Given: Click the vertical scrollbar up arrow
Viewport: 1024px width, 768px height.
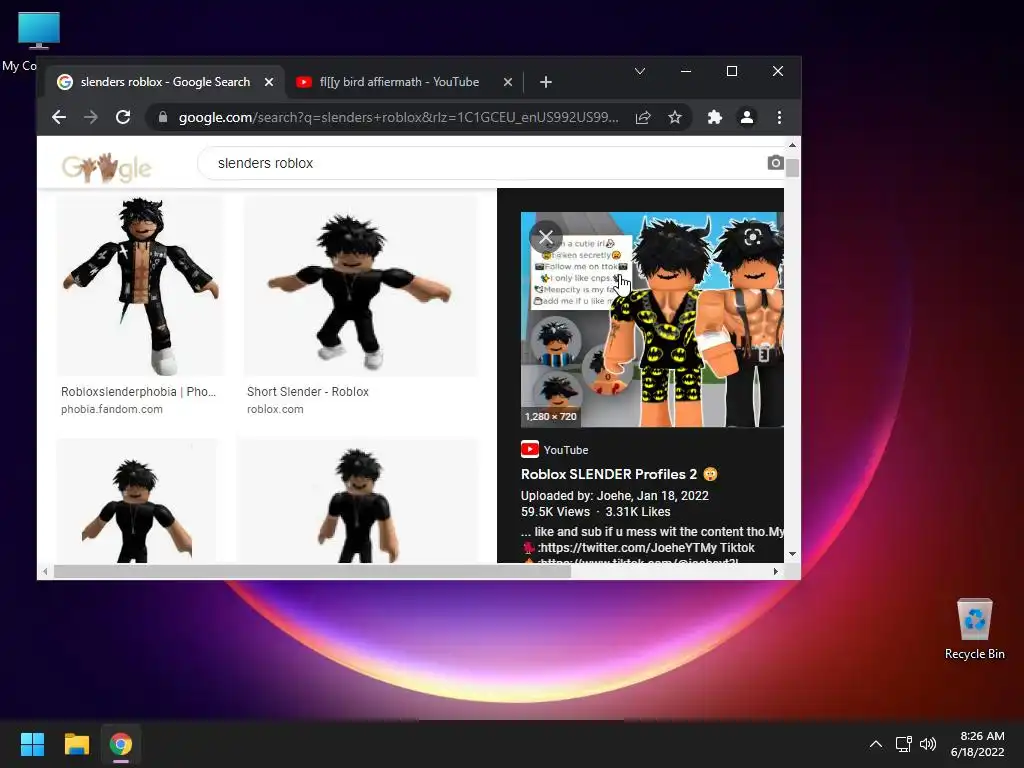Looking at the screenshot, I should pyautogui.click(x=792, y=145).
